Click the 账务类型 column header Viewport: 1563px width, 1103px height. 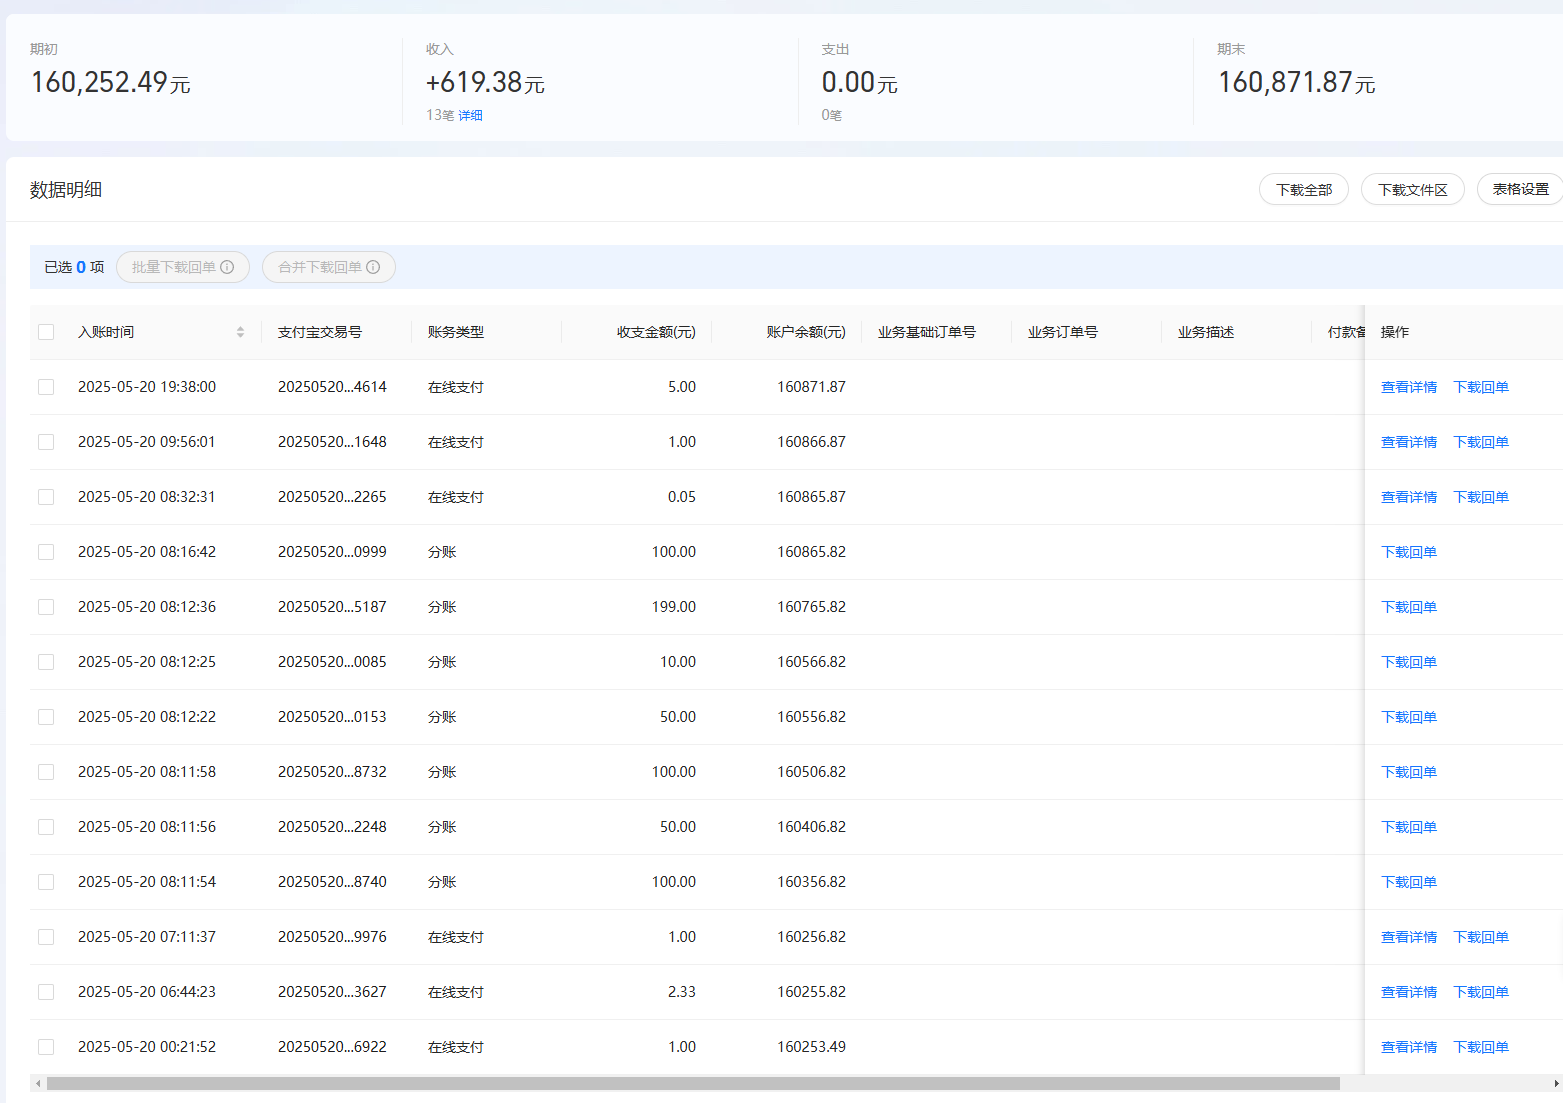pyautogui.click(x=456, y=332)
